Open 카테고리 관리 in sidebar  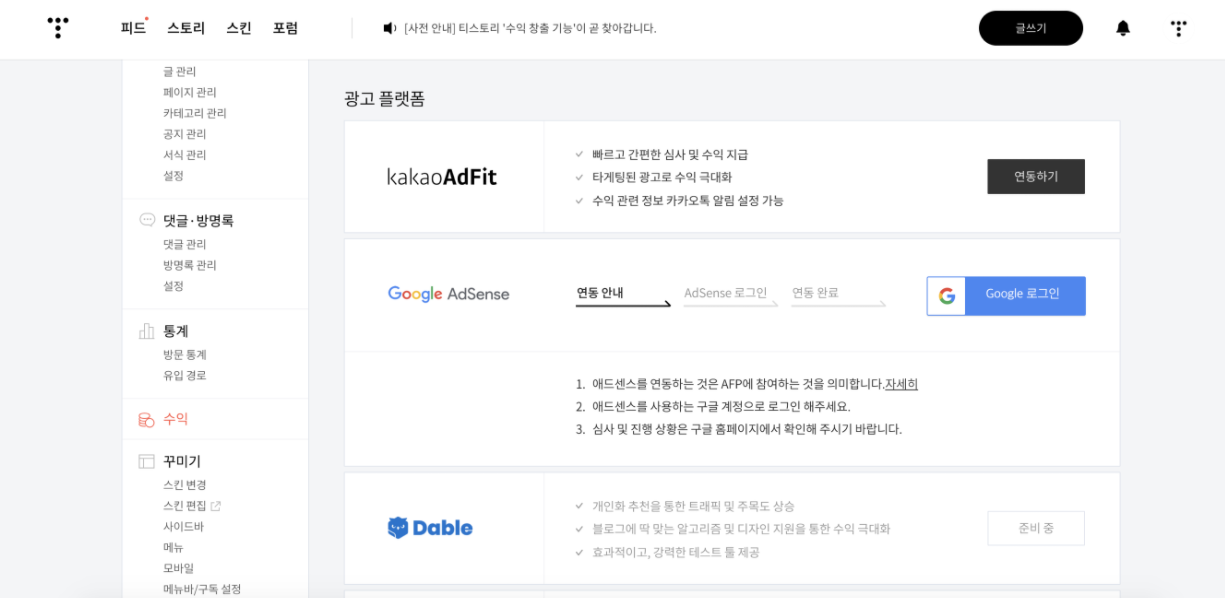pos(195,113)
